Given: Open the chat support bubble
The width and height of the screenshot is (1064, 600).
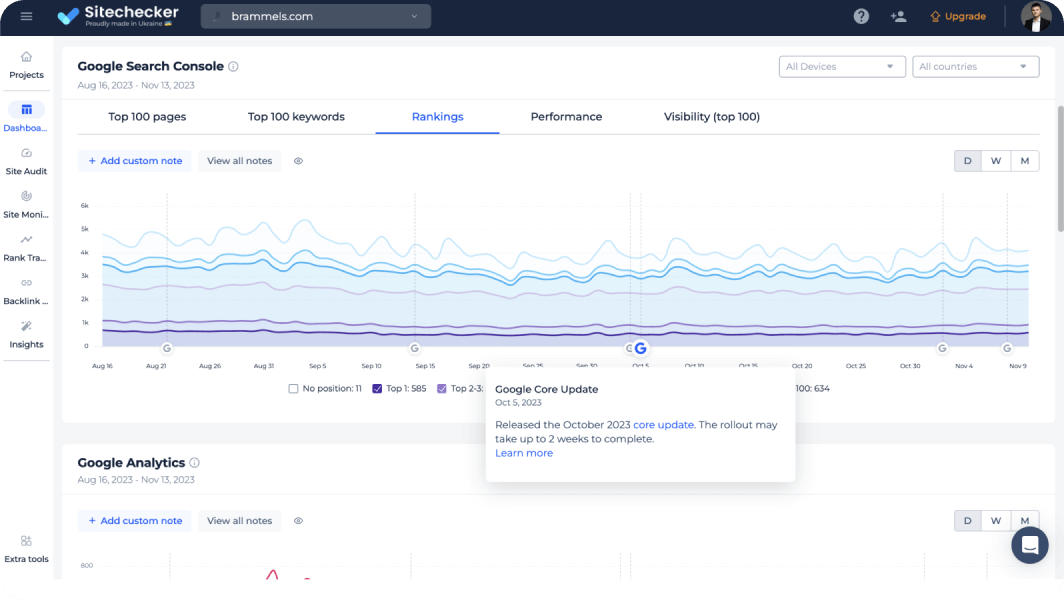Looking at the screenshot, I should pyautogui.click(x=1029, y=545).
